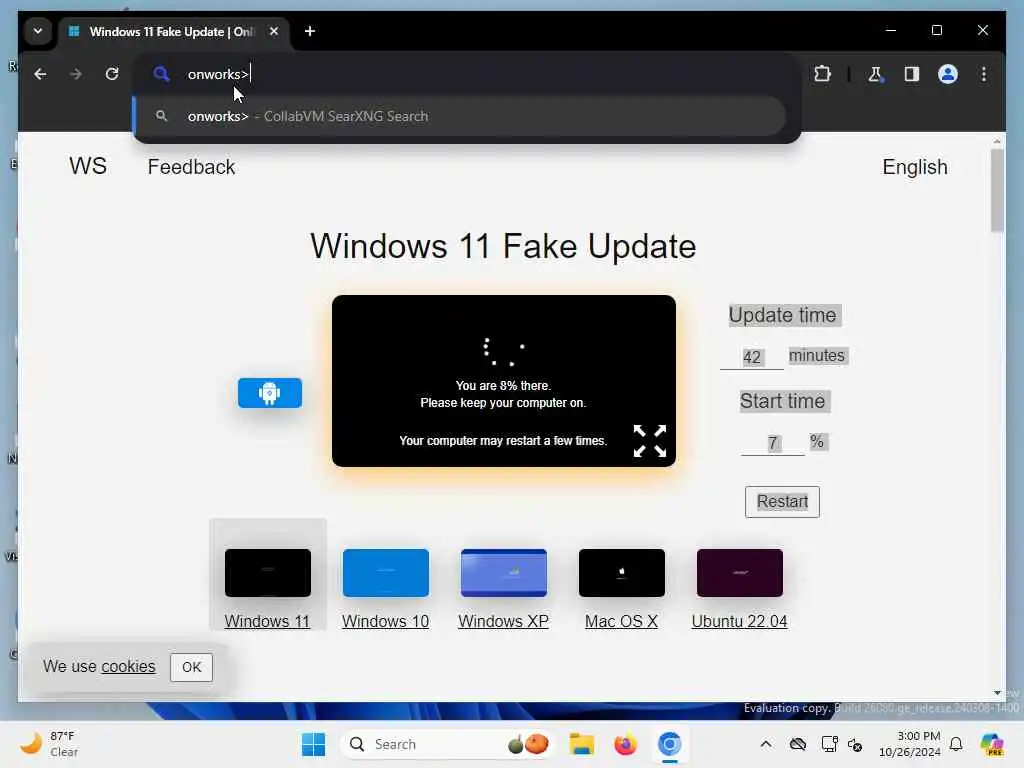Open the cookies policy link

pos(128,666)
